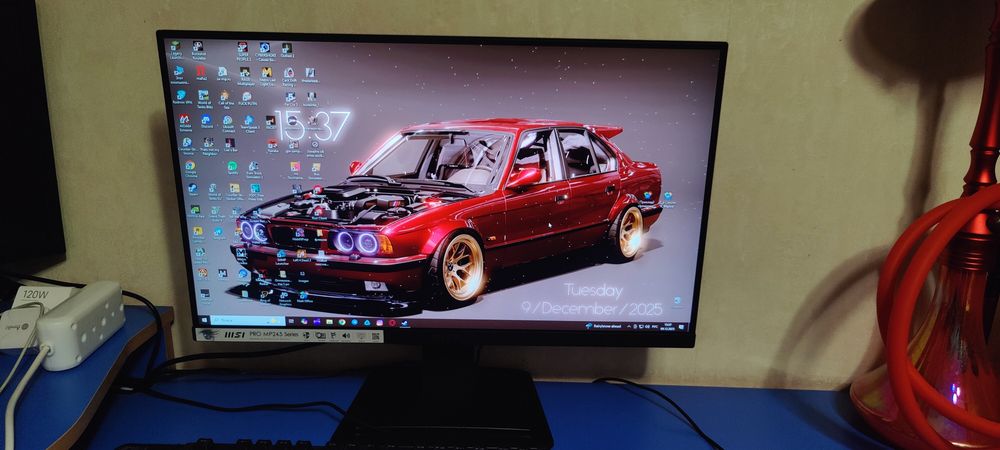Open the red Opera icon in taskbar
Screen dimensions: 1000x450
(x=392, y=323)
